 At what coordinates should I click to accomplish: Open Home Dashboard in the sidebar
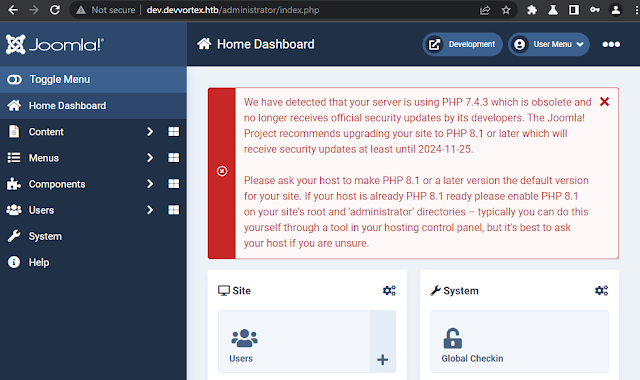click(x=93, y=106)
